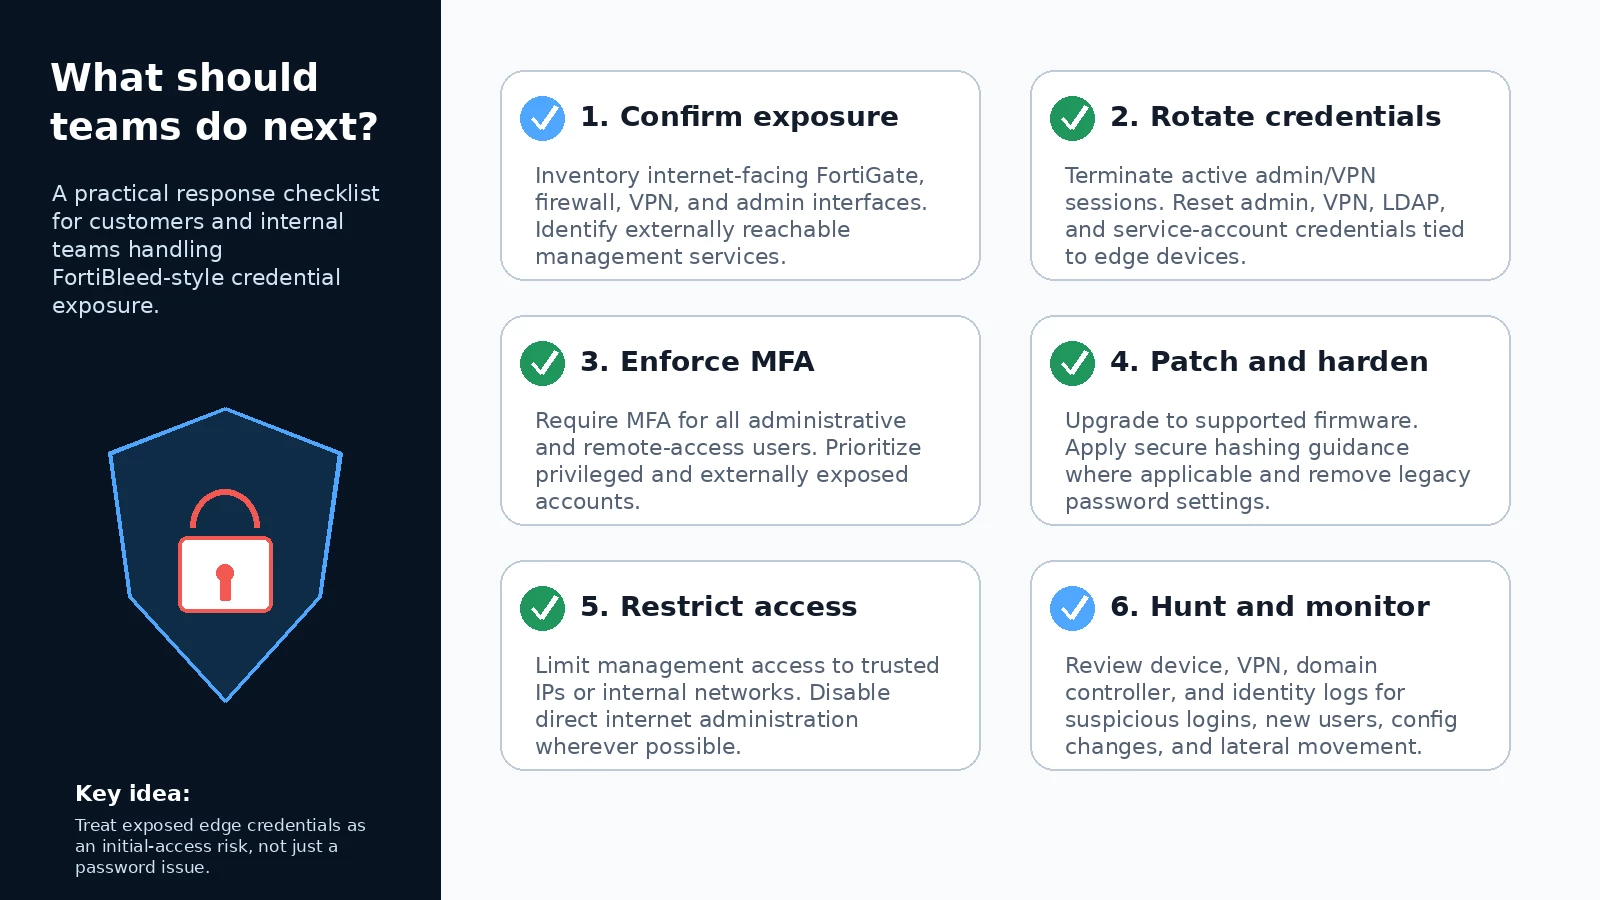Select the '2. Rotate credentials' heading

point(1275,117)
